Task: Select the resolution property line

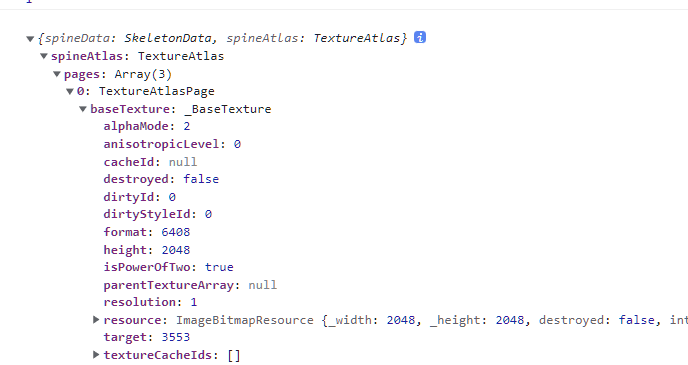Action: pyautogui.click(x=150, y=302)
